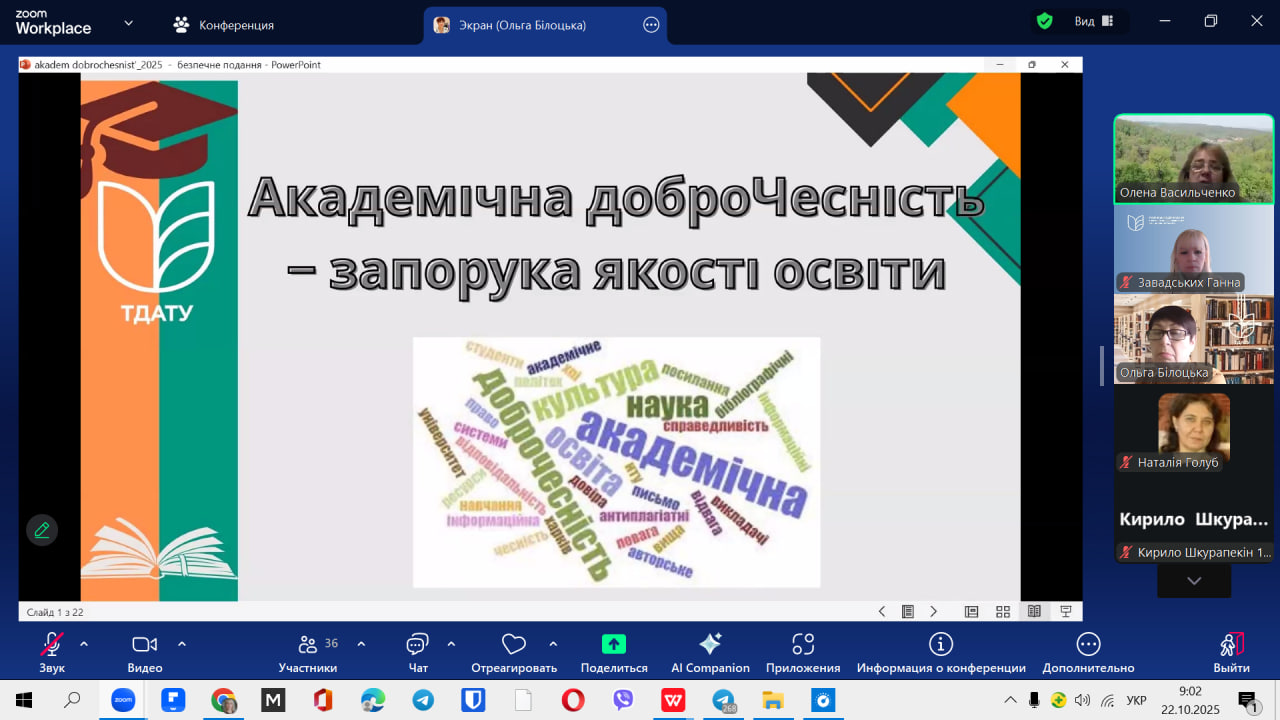1280x720 pixels.
Task: Expand the audio options arrow next to Звук
Action: point(84,644)
